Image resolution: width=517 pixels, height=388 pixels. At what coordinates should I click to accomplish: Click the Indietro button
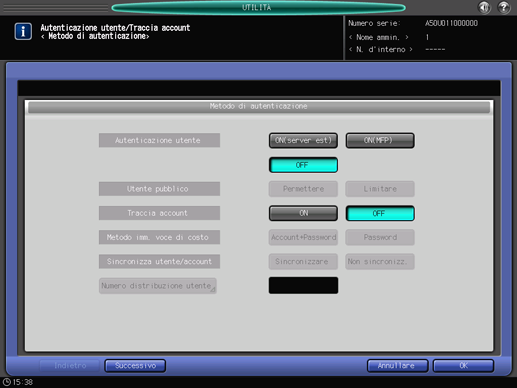pos(70,366)
